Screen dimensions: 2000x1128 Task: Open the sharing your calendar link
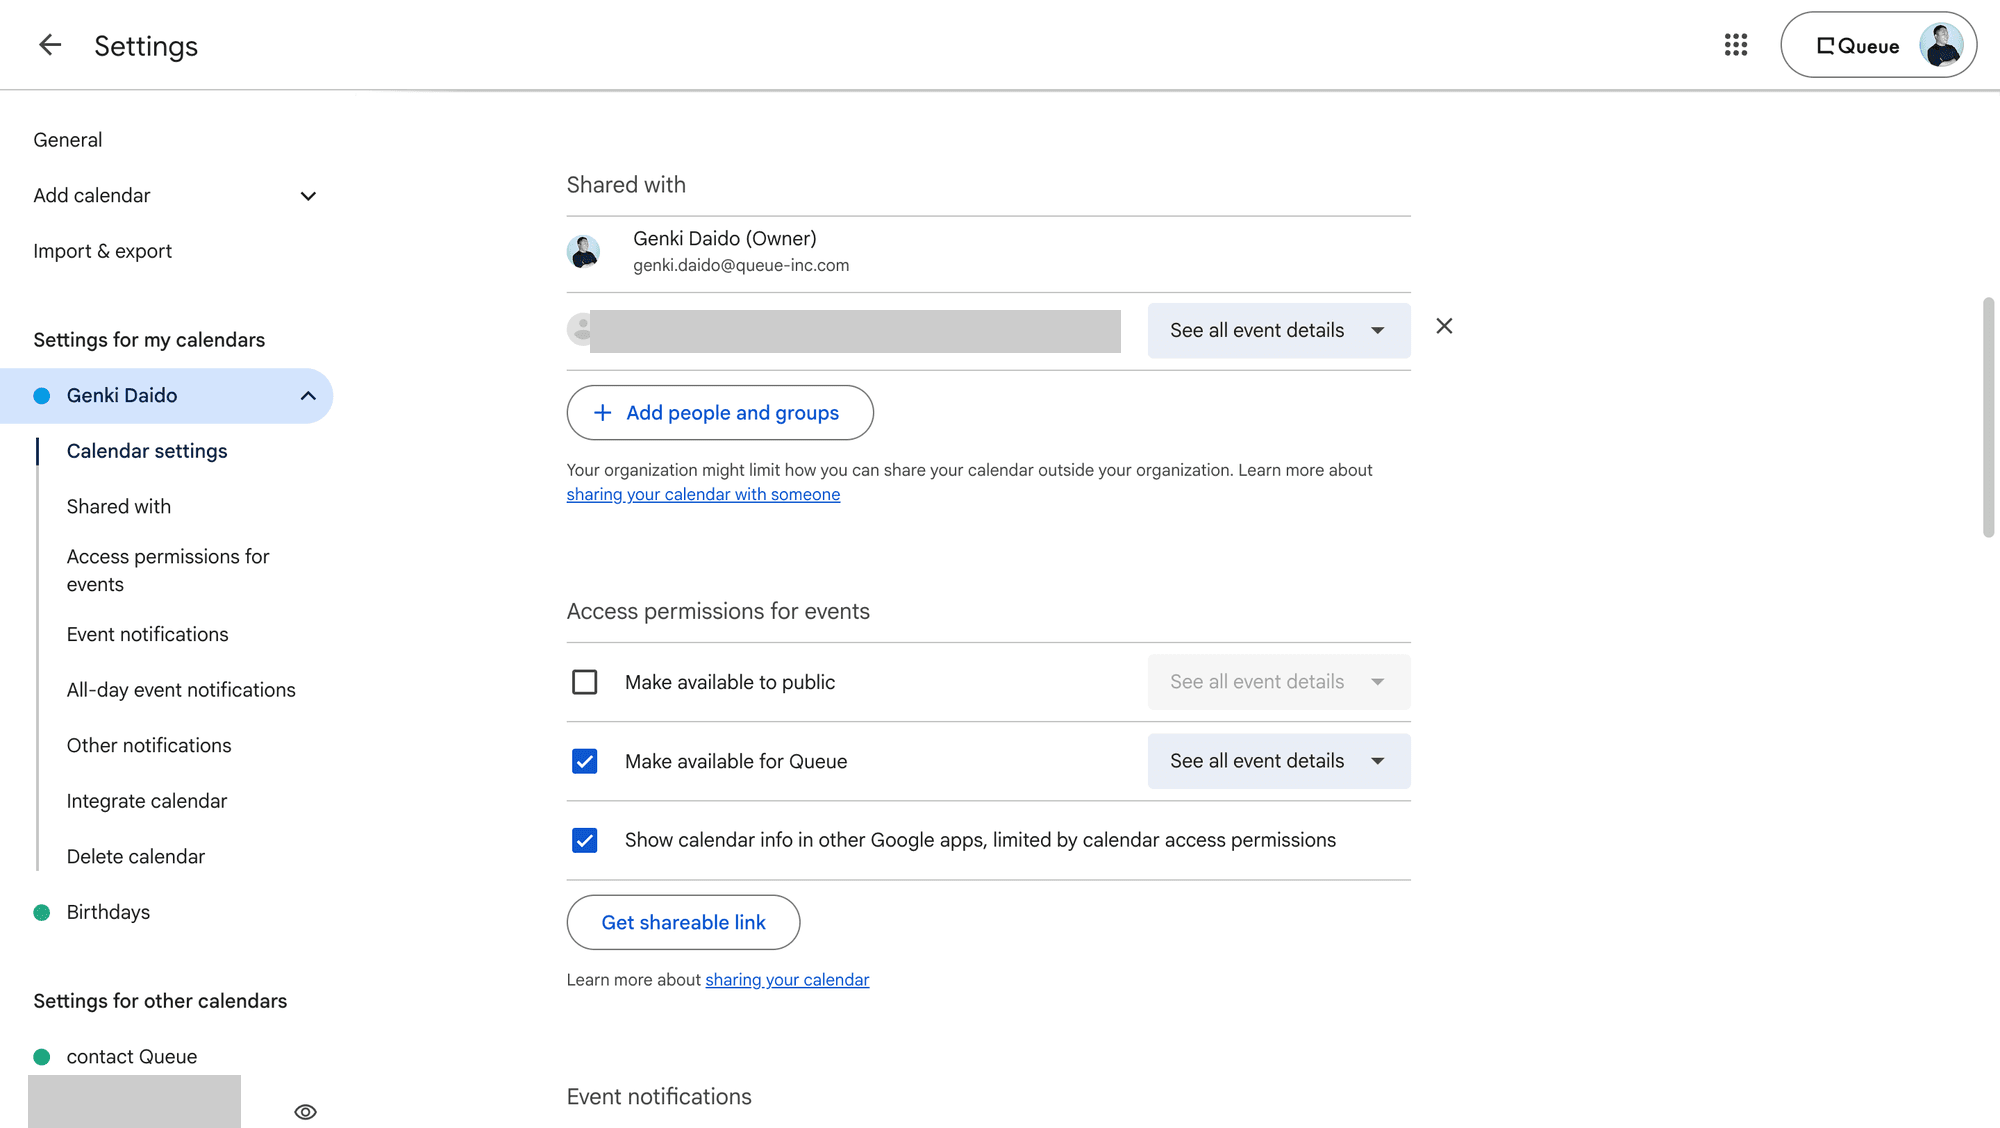click(787, 979)
